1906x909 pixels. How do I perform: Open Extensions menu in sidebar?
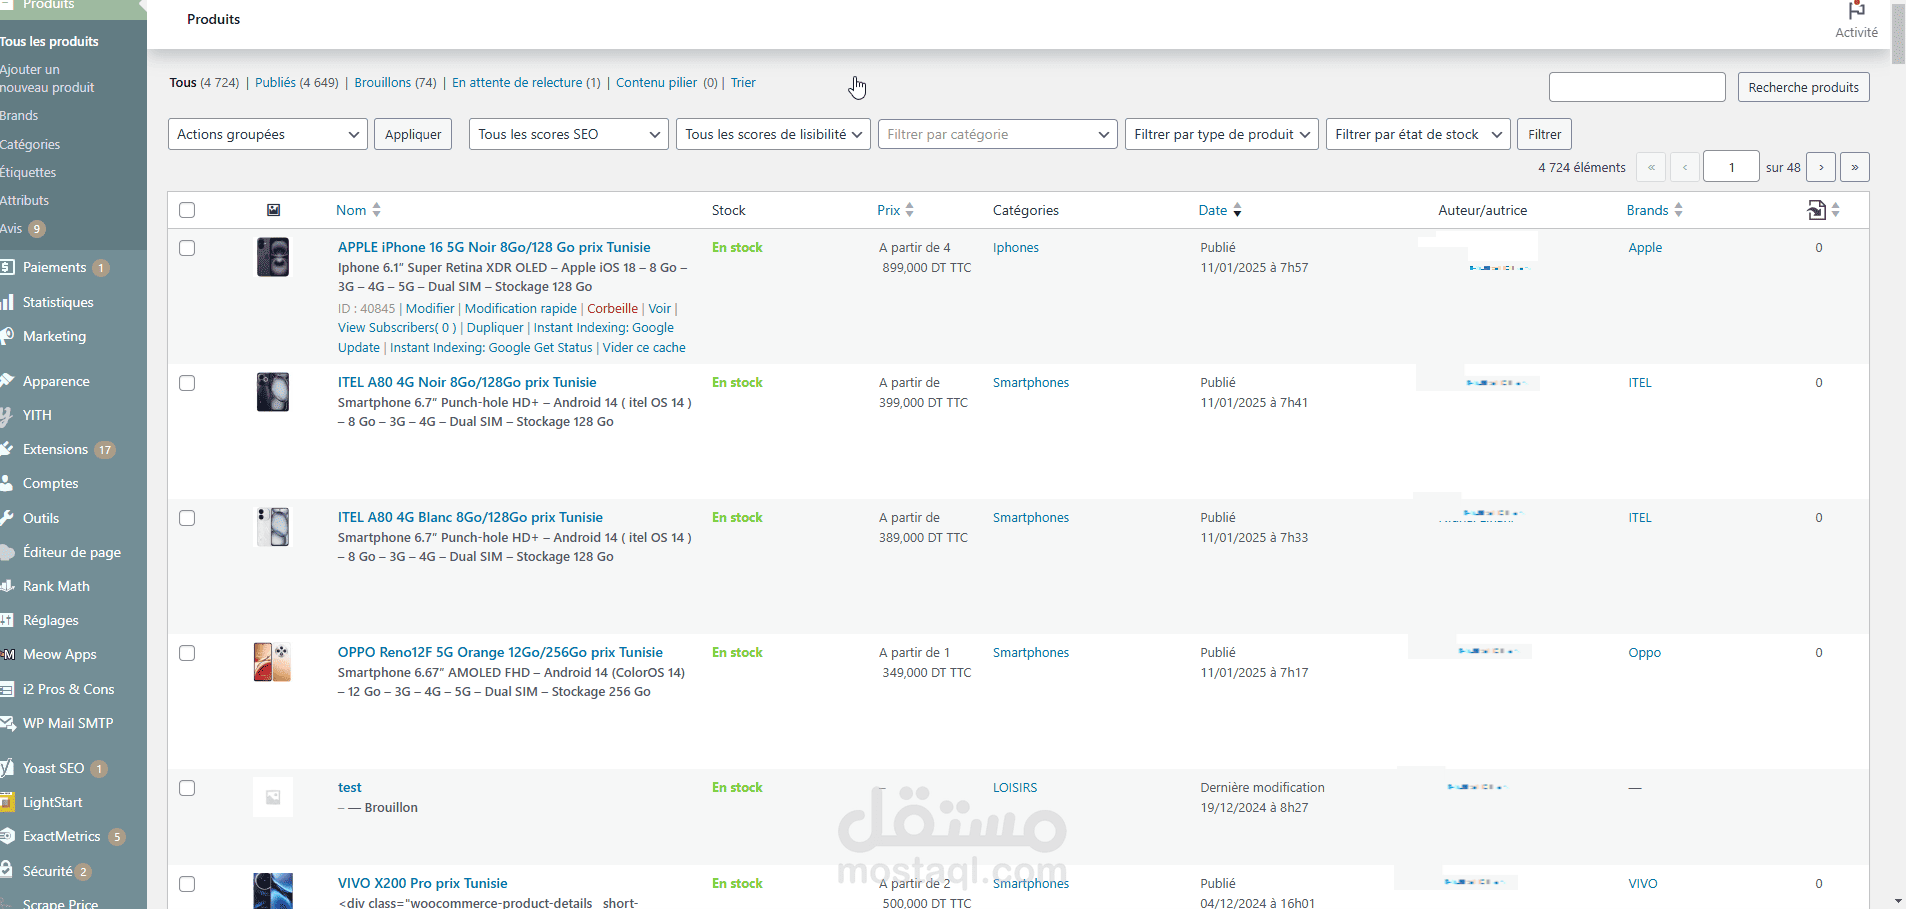click(56, 449)
